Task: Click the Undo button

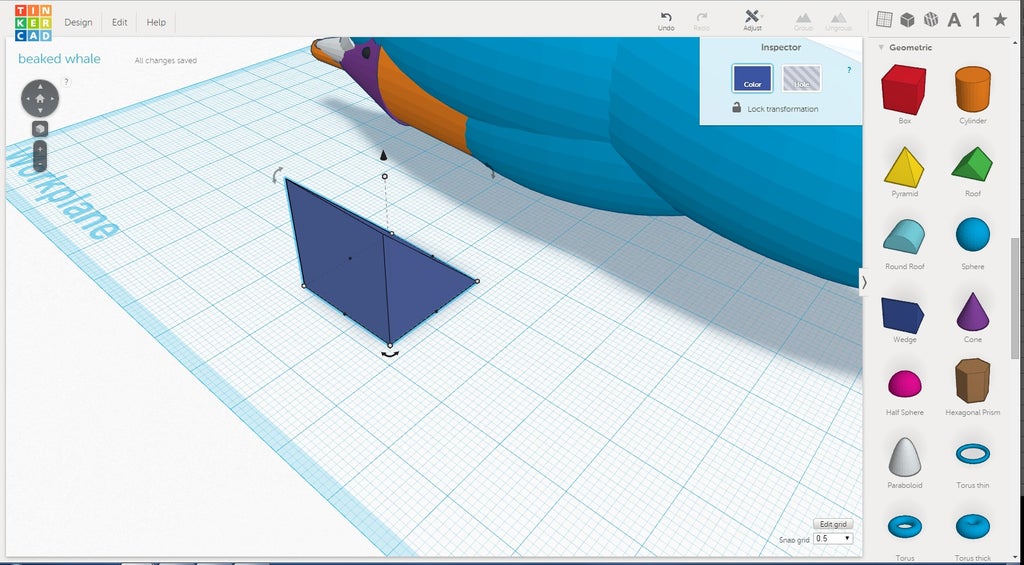Action: coord(666,21)
